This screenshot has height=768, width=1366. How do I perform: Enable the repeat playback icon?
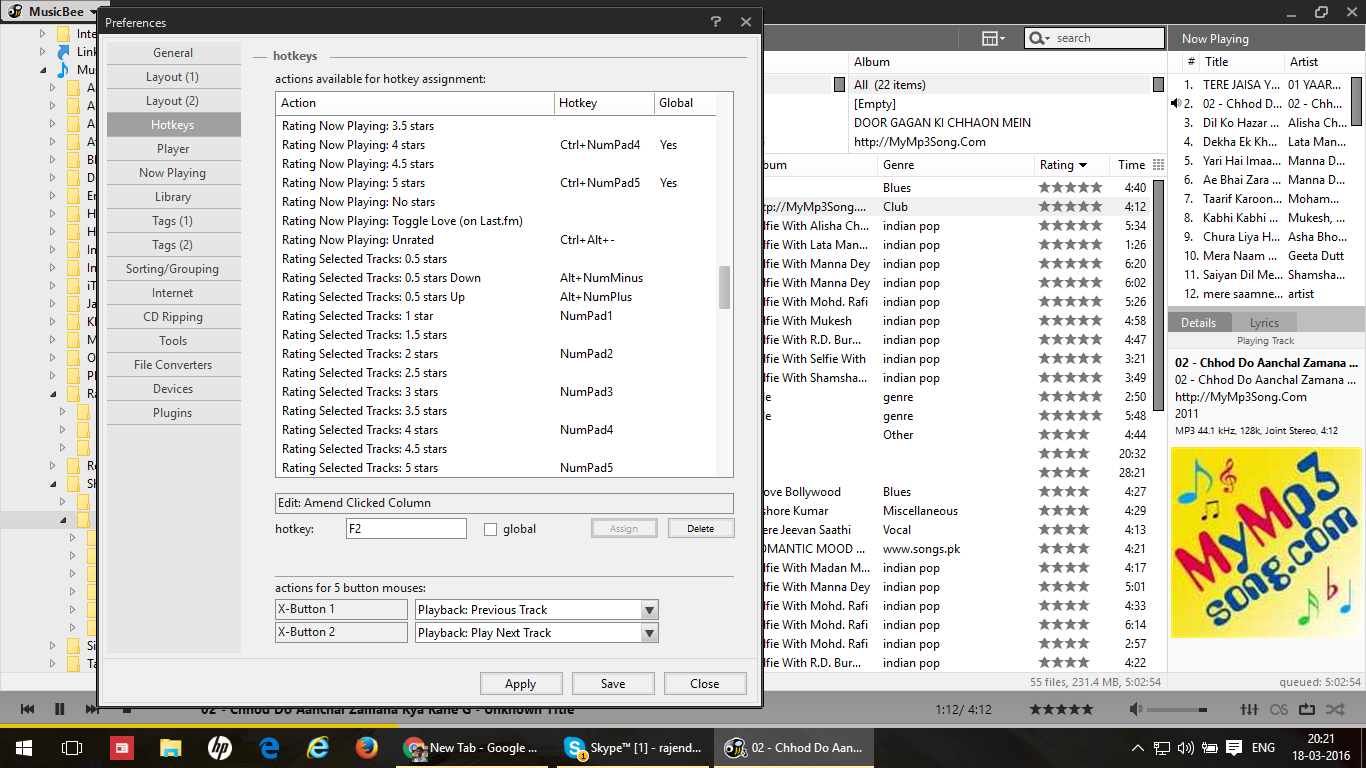[x=1307, y=710]
